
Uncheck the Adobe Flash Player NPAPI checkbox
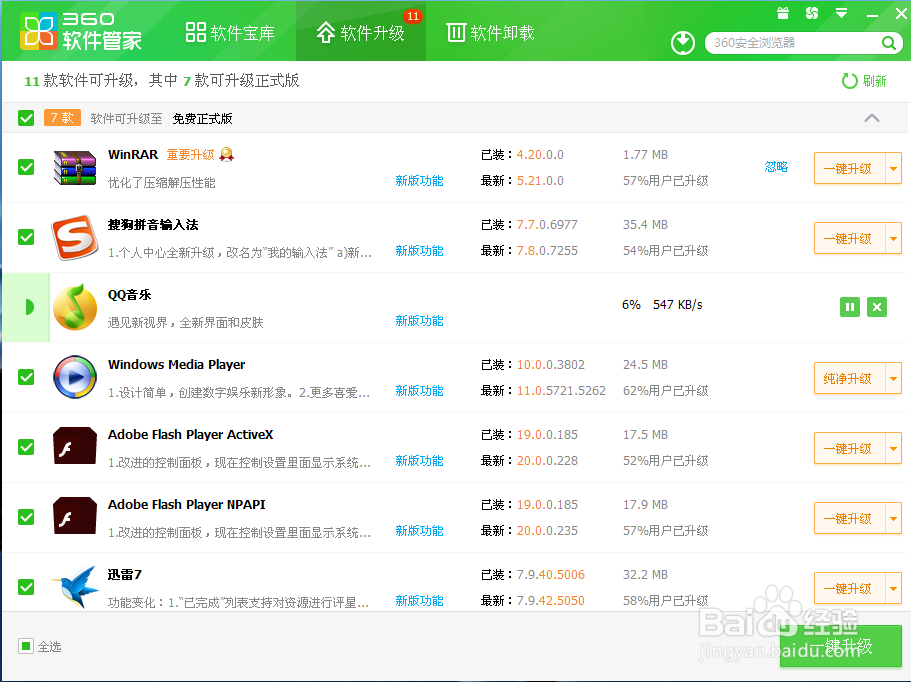point(26,517)
